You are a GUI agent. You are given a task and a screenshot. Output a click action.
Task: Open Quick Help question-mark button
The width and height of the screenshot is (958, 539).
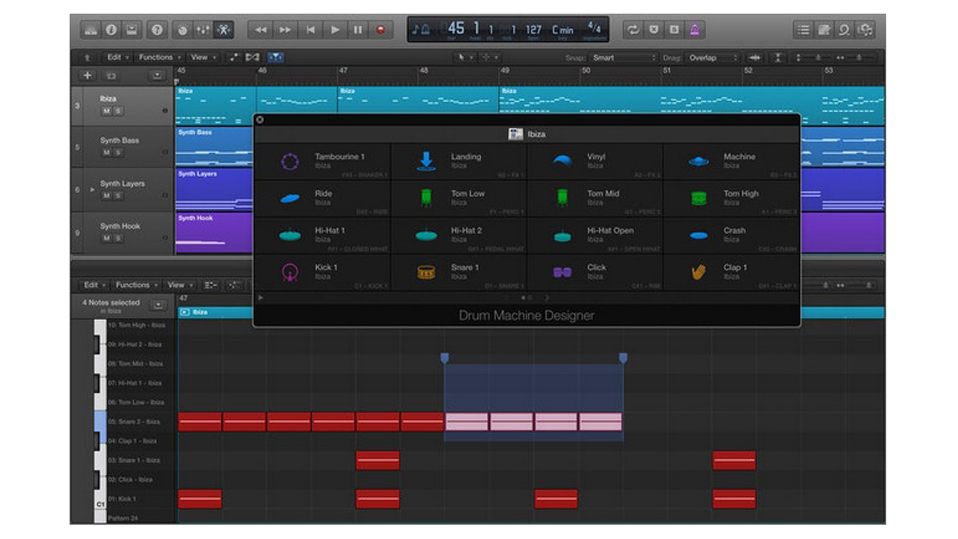pyautogui.click(x=157, y=29)
